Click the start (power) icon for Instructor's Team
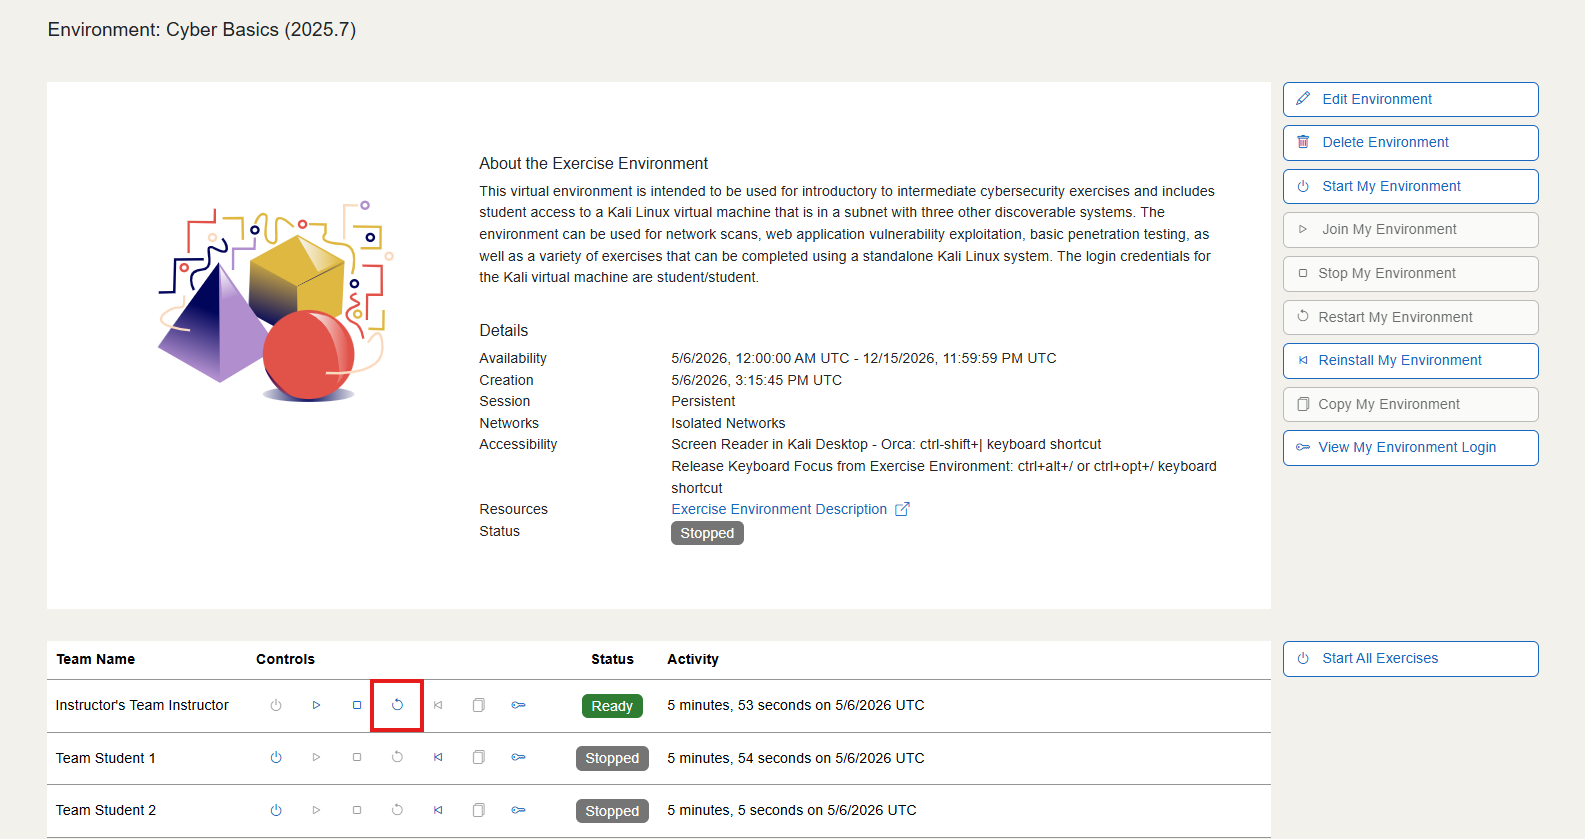 point(276,705)
